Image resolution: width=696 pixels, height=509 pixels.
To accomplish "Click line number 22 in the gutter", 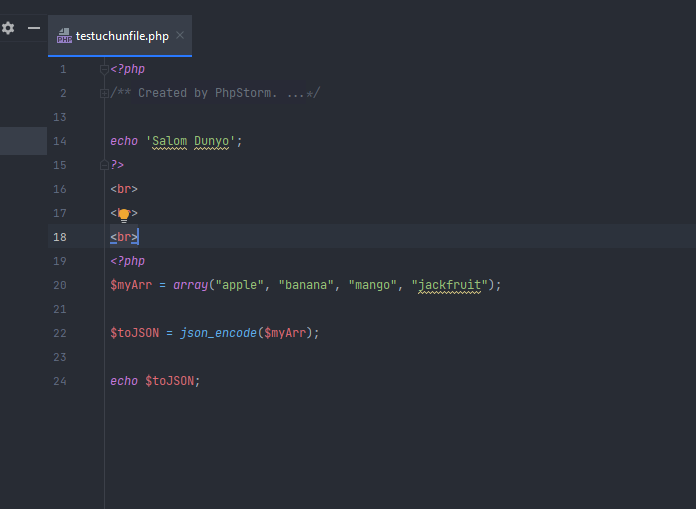I will point(60,333).
